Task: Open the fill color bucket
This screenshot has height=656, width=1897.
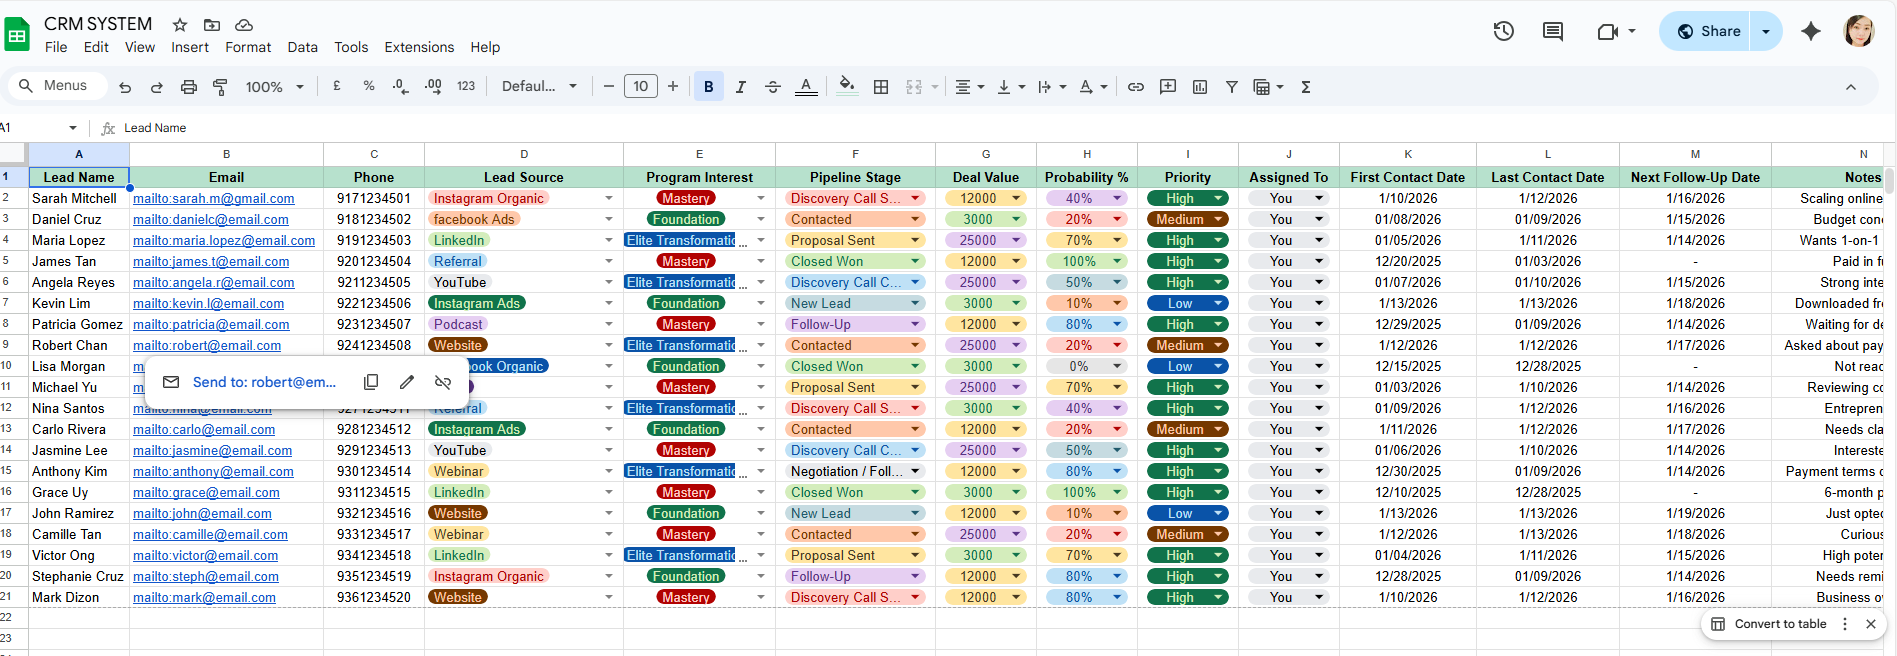Action: 847,86
